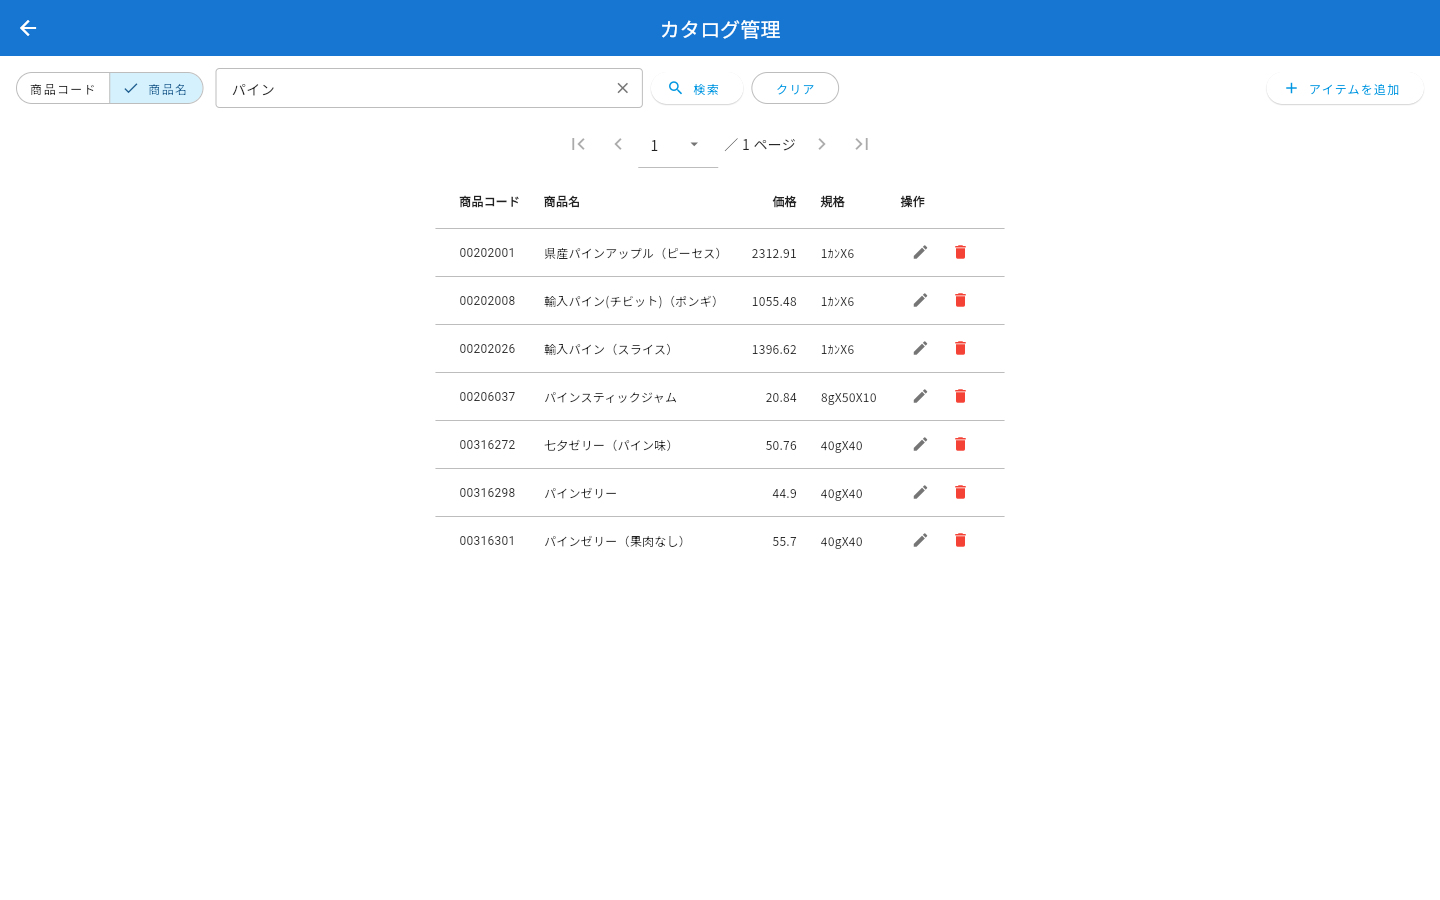Click the 検索 search button

coord(696,88)
